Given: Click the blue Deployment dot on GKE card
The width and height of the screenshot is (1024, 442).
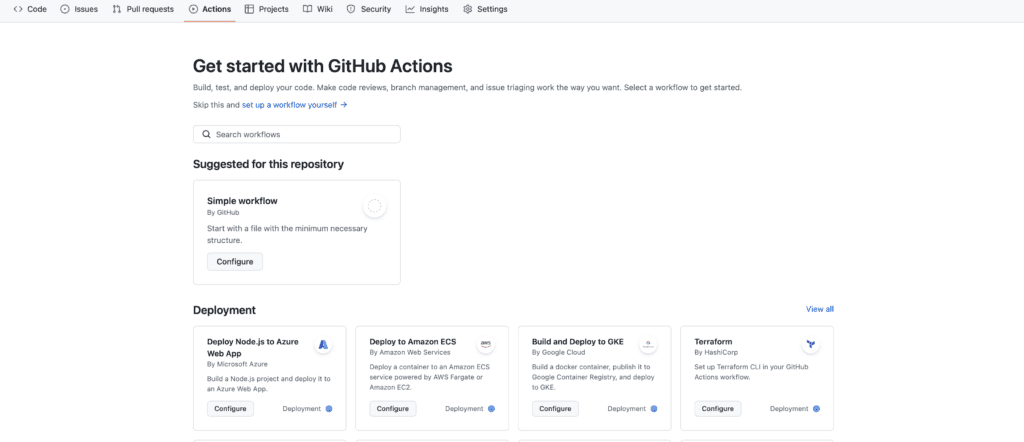Looking at the screenshot, I should pyautogui.click(x=654, y=409).
